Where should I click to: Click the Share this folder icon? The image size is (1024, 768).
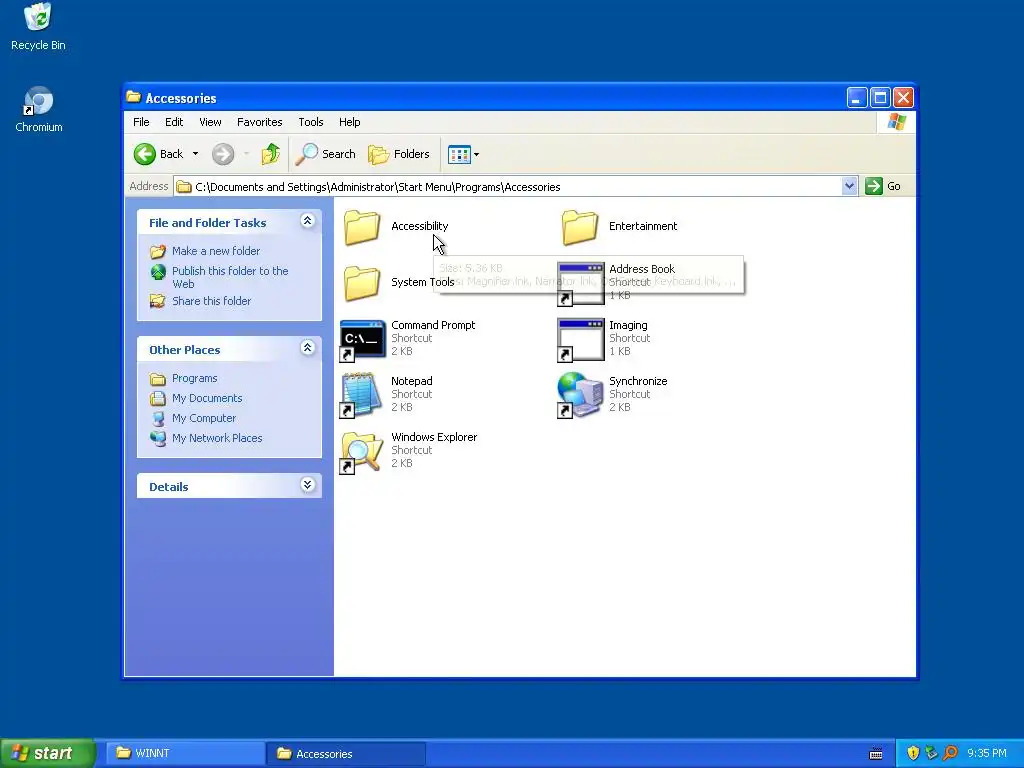157,301
